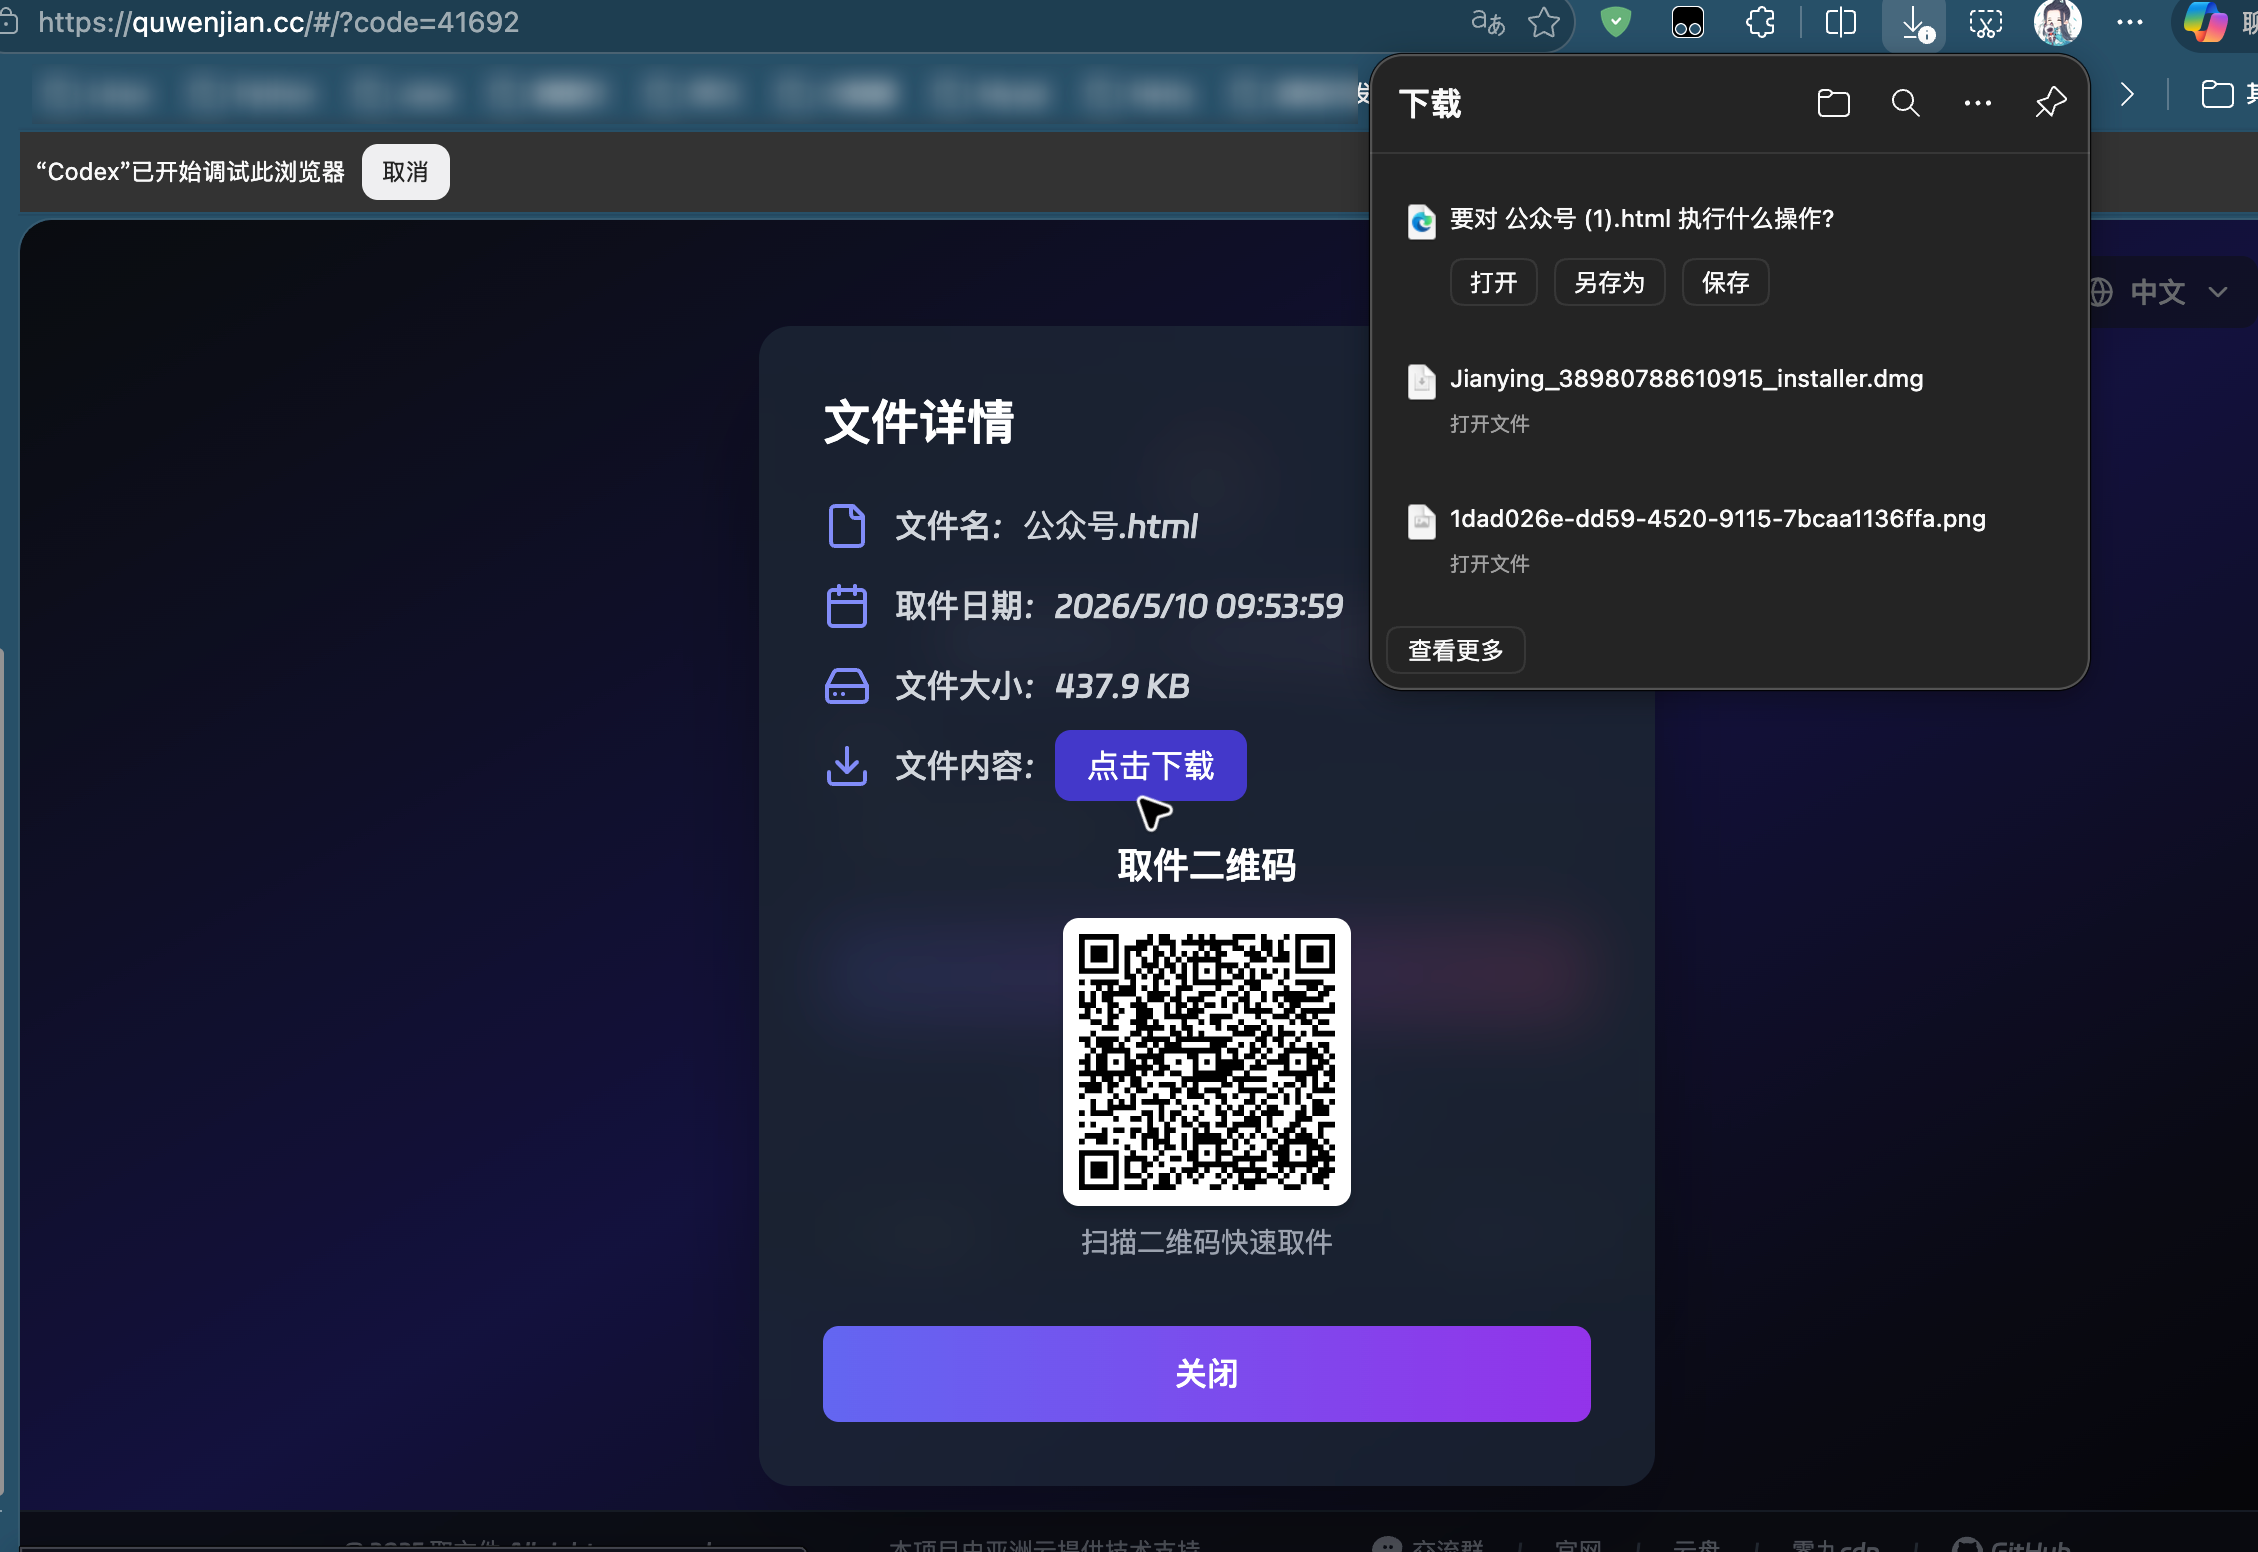The height and width of the screenshot is (1552, 2258).
Task: Click 保存 to save 公众号 (1).html
Action: click(1725, 283)
